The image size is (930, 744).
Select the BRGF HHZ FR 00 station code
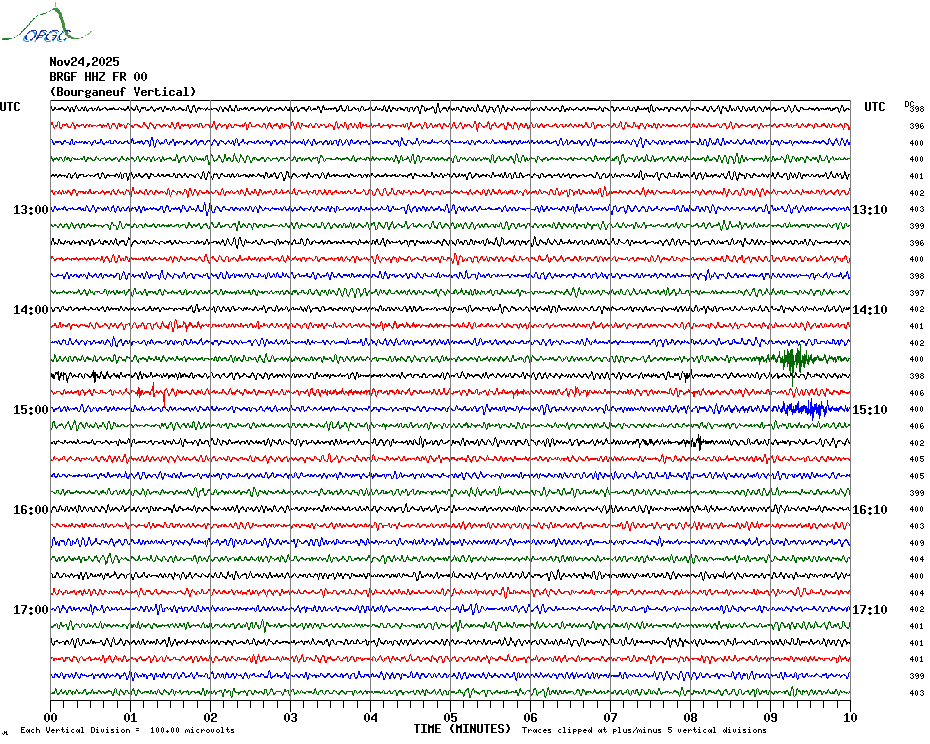(x=98, y=77)
